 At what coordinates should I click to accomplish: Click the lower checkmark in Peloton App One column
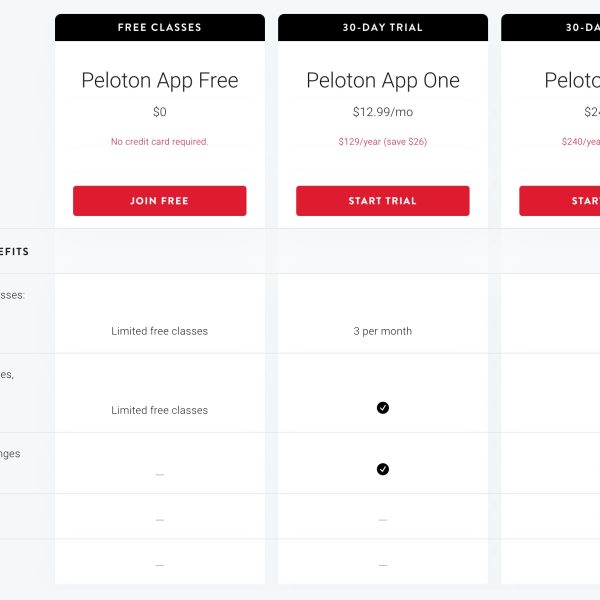point(382,469)
